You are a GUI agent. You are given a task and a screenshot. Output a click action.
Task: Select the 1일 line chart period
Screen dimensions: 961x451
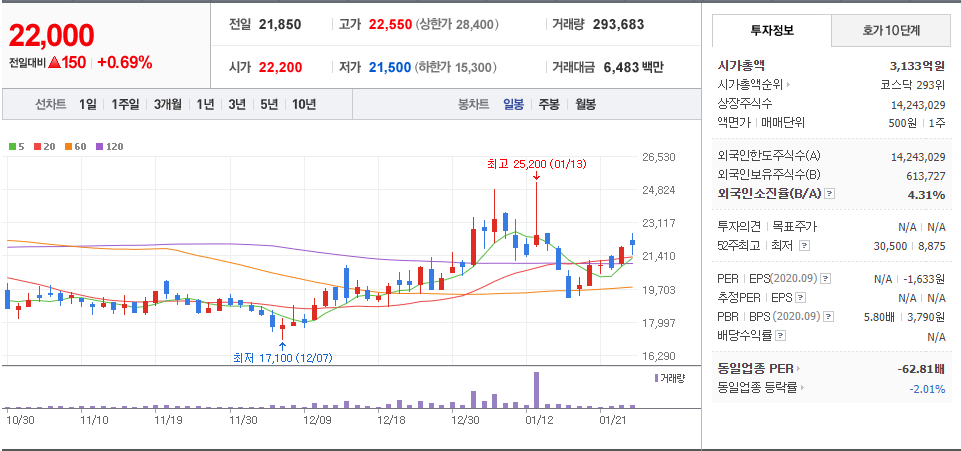88,104
